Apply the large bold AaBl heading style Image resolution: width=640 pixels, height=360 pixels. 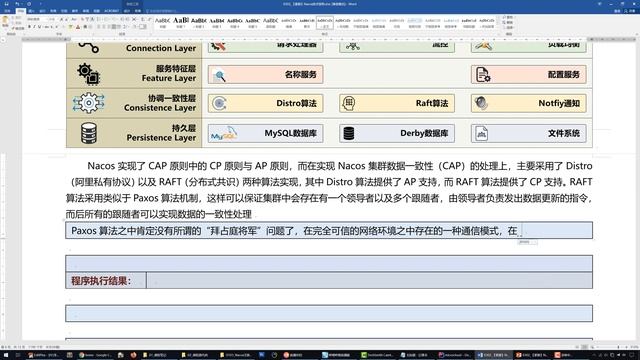click(x=181, y=22)
